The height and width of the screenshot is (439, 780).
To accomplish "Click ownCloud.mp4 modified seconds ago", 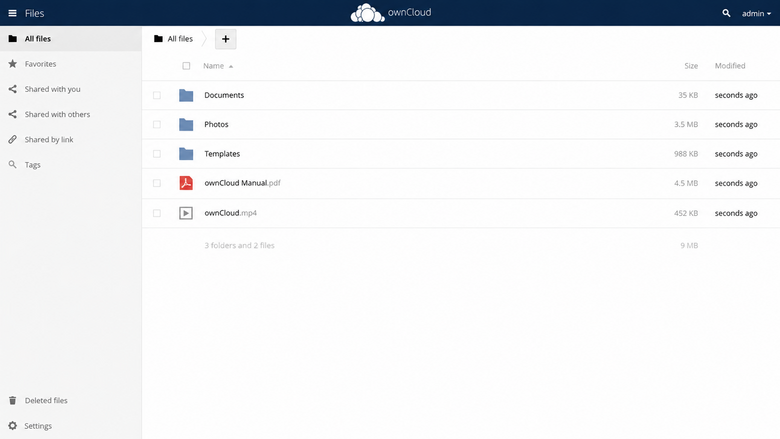I will pyautogui.click(x=736, y=213).
